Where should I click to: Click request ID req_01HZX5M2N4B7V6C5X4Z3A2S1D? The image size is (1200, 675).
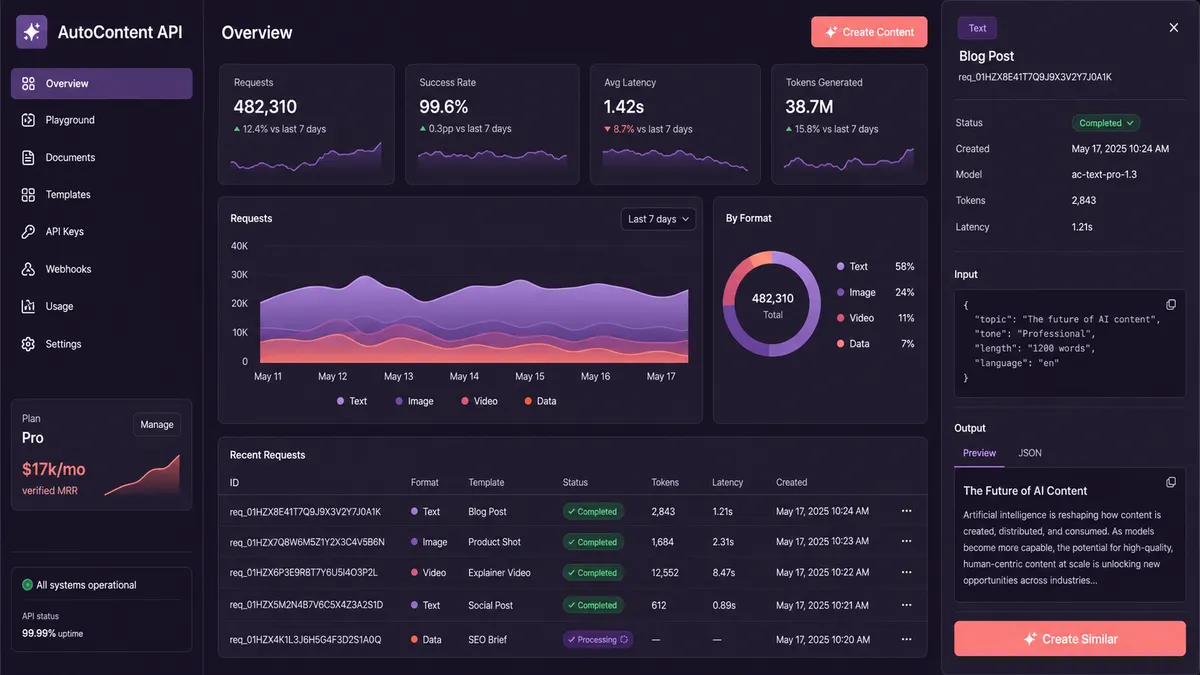306,605
